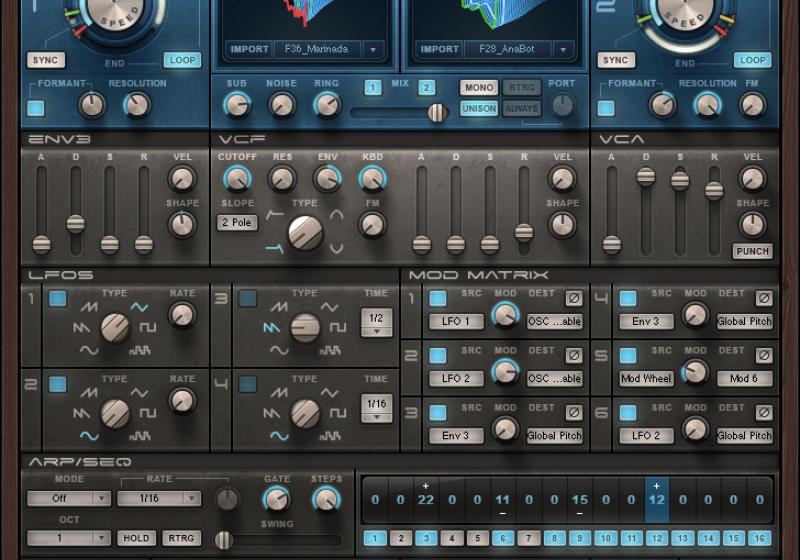Open the F36_Marinada wavetable dropdown

(x=373, y=49)
